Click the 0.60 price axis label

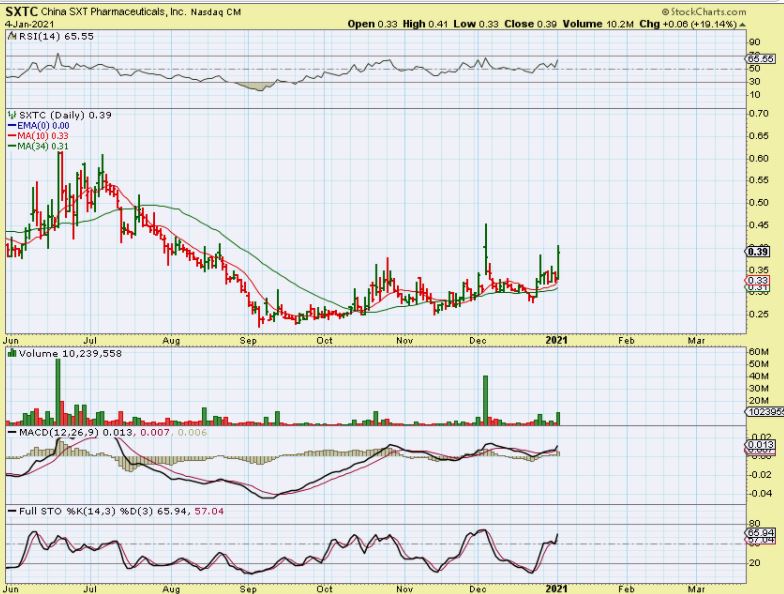[x=758, y=158]
